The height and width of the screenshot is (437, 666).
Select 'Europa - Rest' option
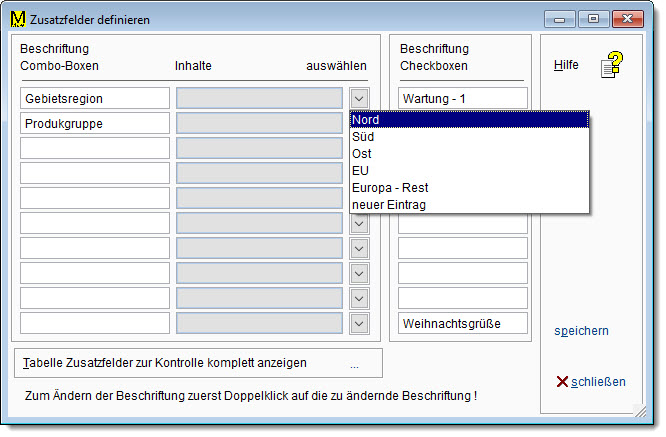[468, 188]
